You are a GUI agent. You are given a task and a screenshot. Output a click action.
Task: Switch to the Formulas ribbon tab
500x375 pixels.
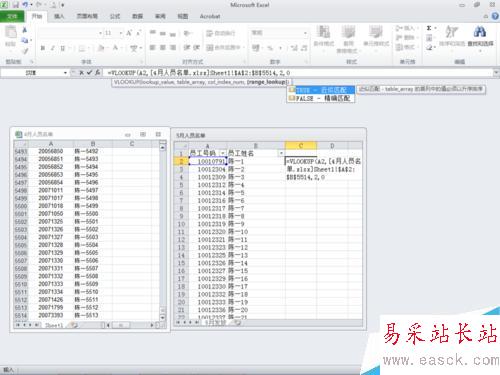115,16
